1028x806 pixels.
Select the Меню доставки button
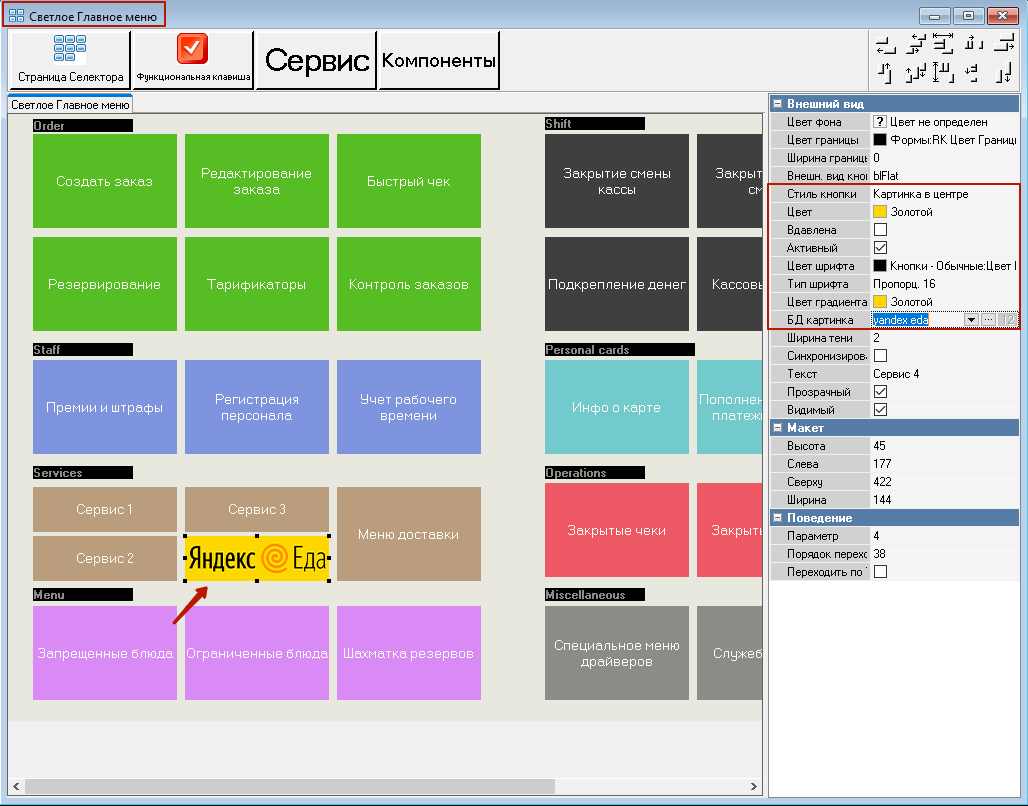coord(408,534)
